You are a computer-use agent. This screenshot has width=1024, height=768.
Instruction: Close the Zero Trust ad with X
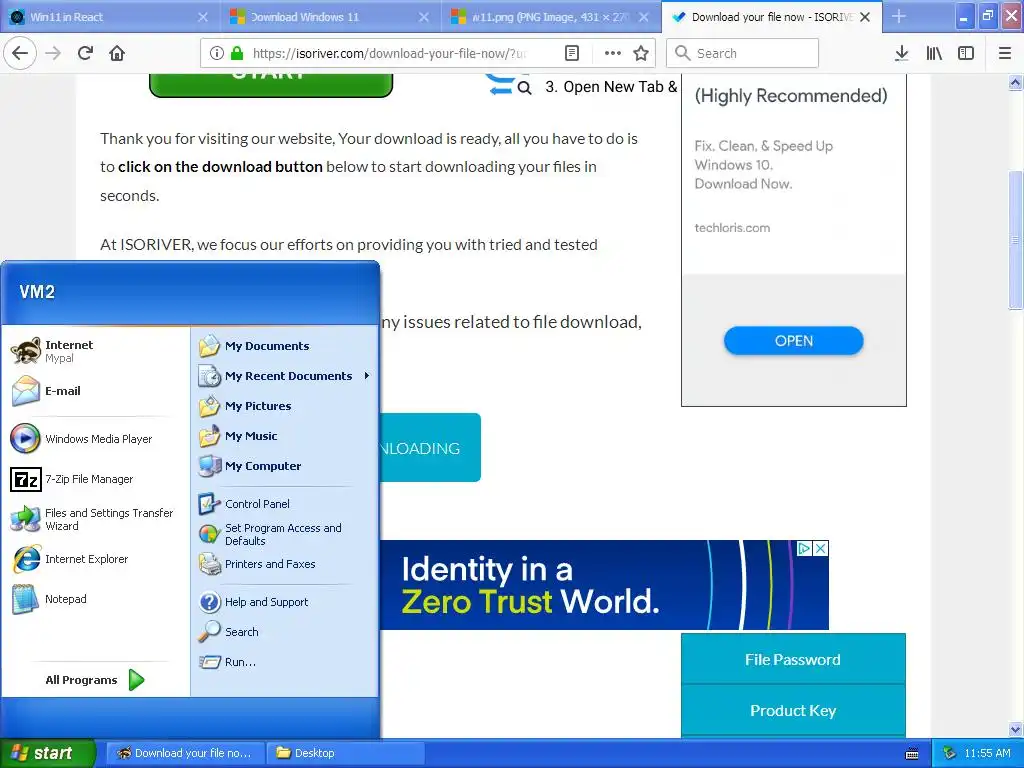pyautogui.click(x=821, y=549)
